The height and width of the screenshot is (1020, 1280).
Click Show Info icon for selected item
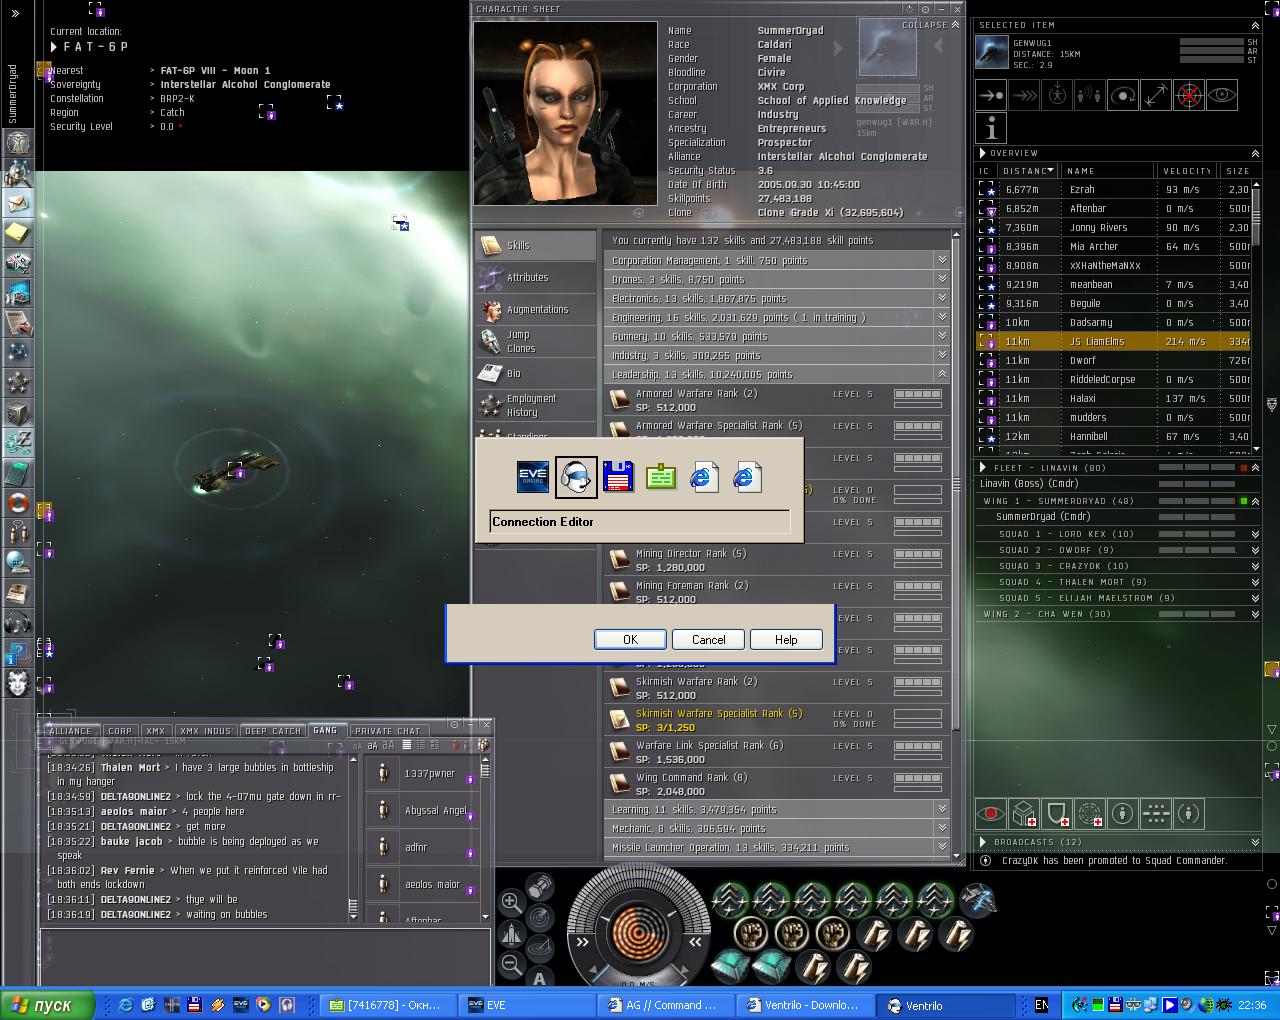pyautogui.click(x=991, y=128)
